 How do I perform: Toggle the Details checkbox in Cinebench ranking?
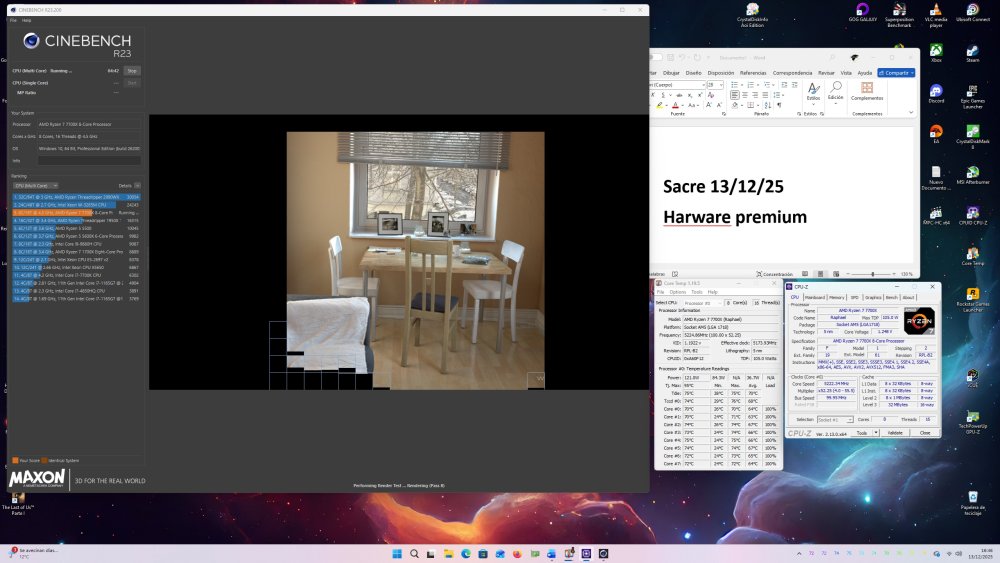[137, 186]
